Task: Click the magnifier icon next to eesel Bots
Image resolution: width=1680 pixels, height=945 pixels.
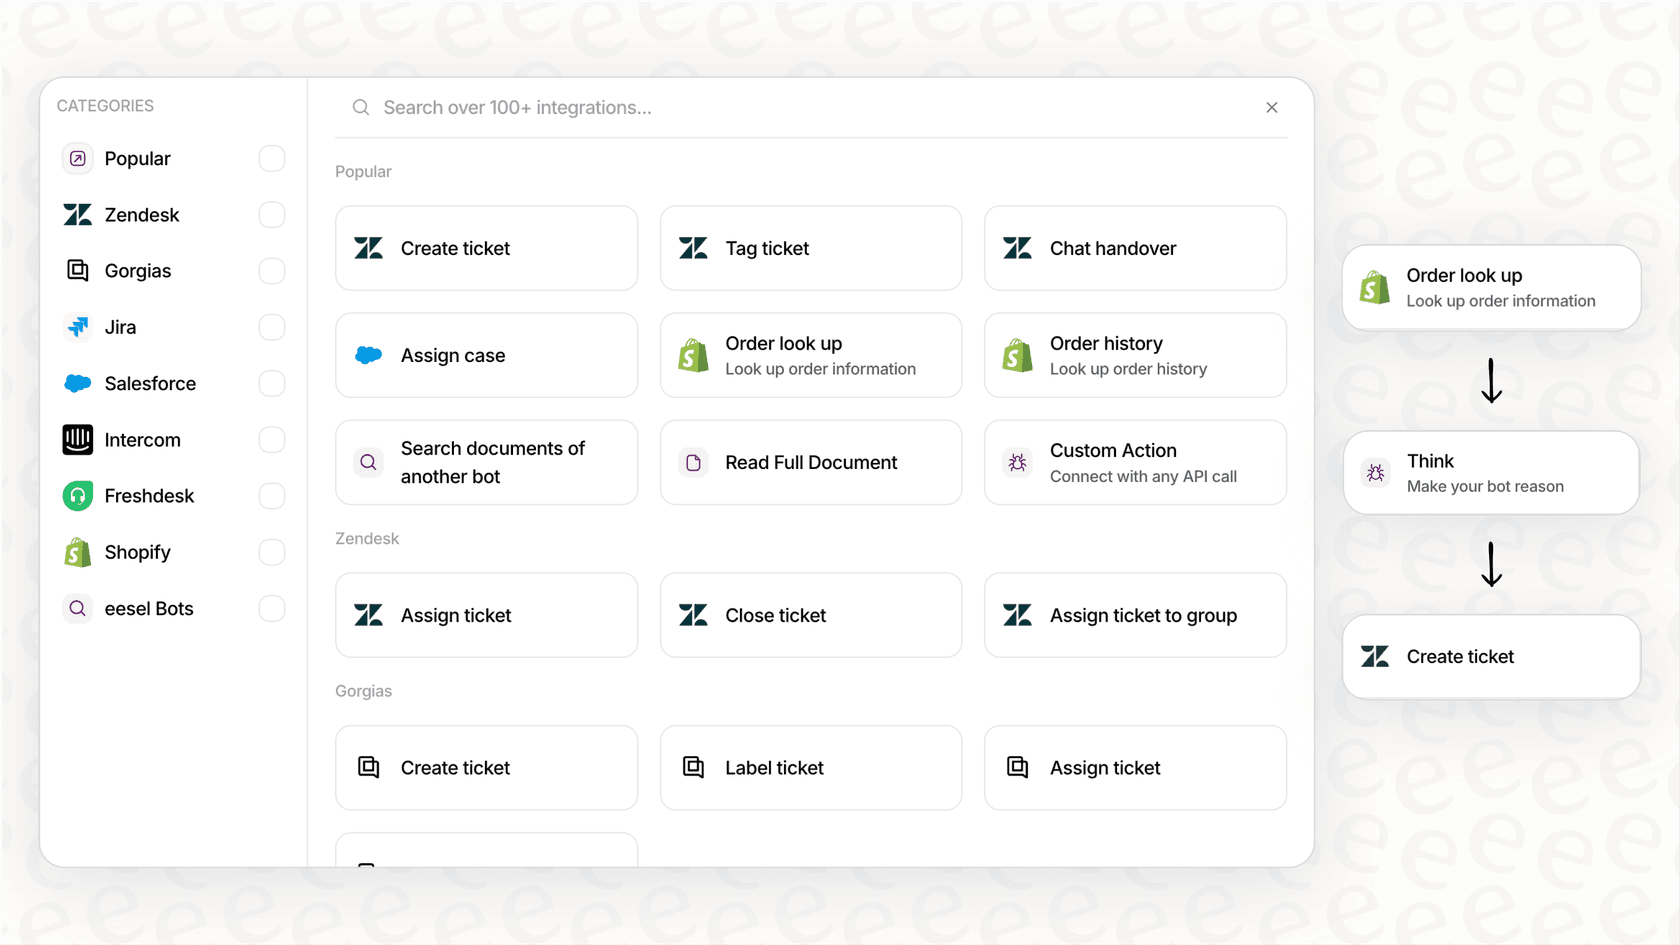Action: (77, 608)
